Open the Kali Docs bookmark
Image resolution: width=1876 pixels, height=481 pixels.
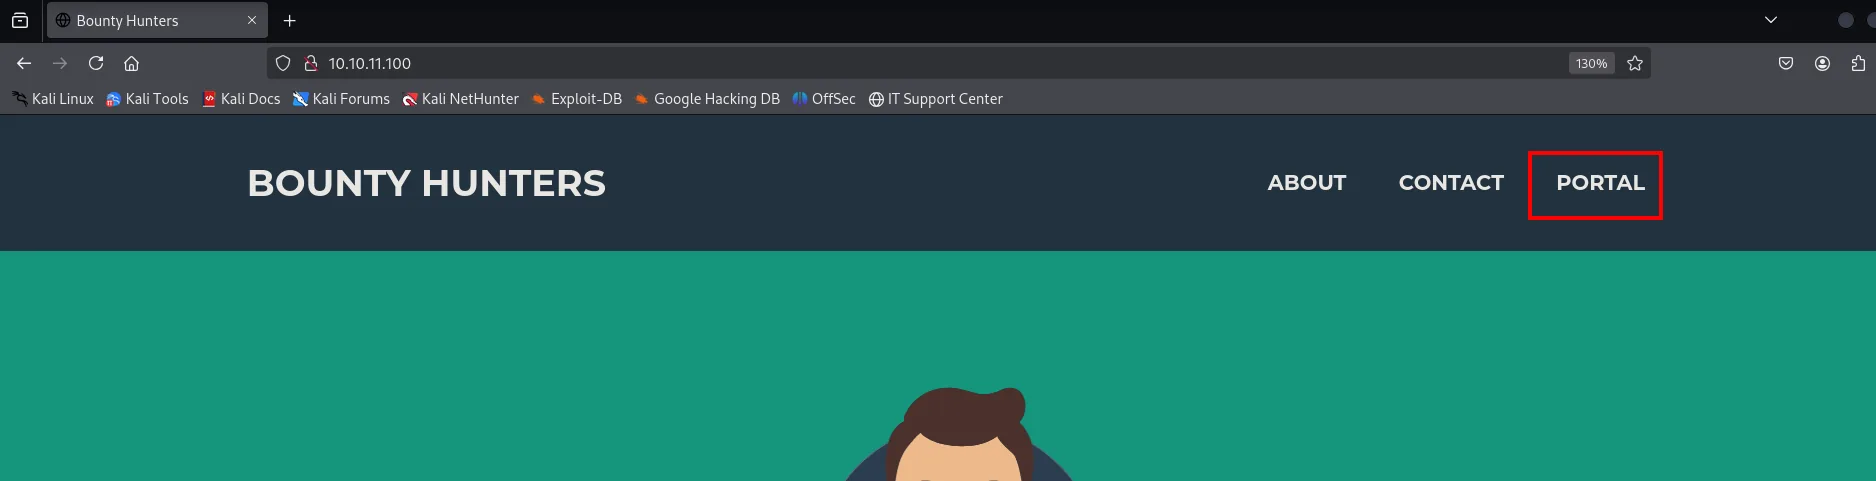(x=241, y=99)
